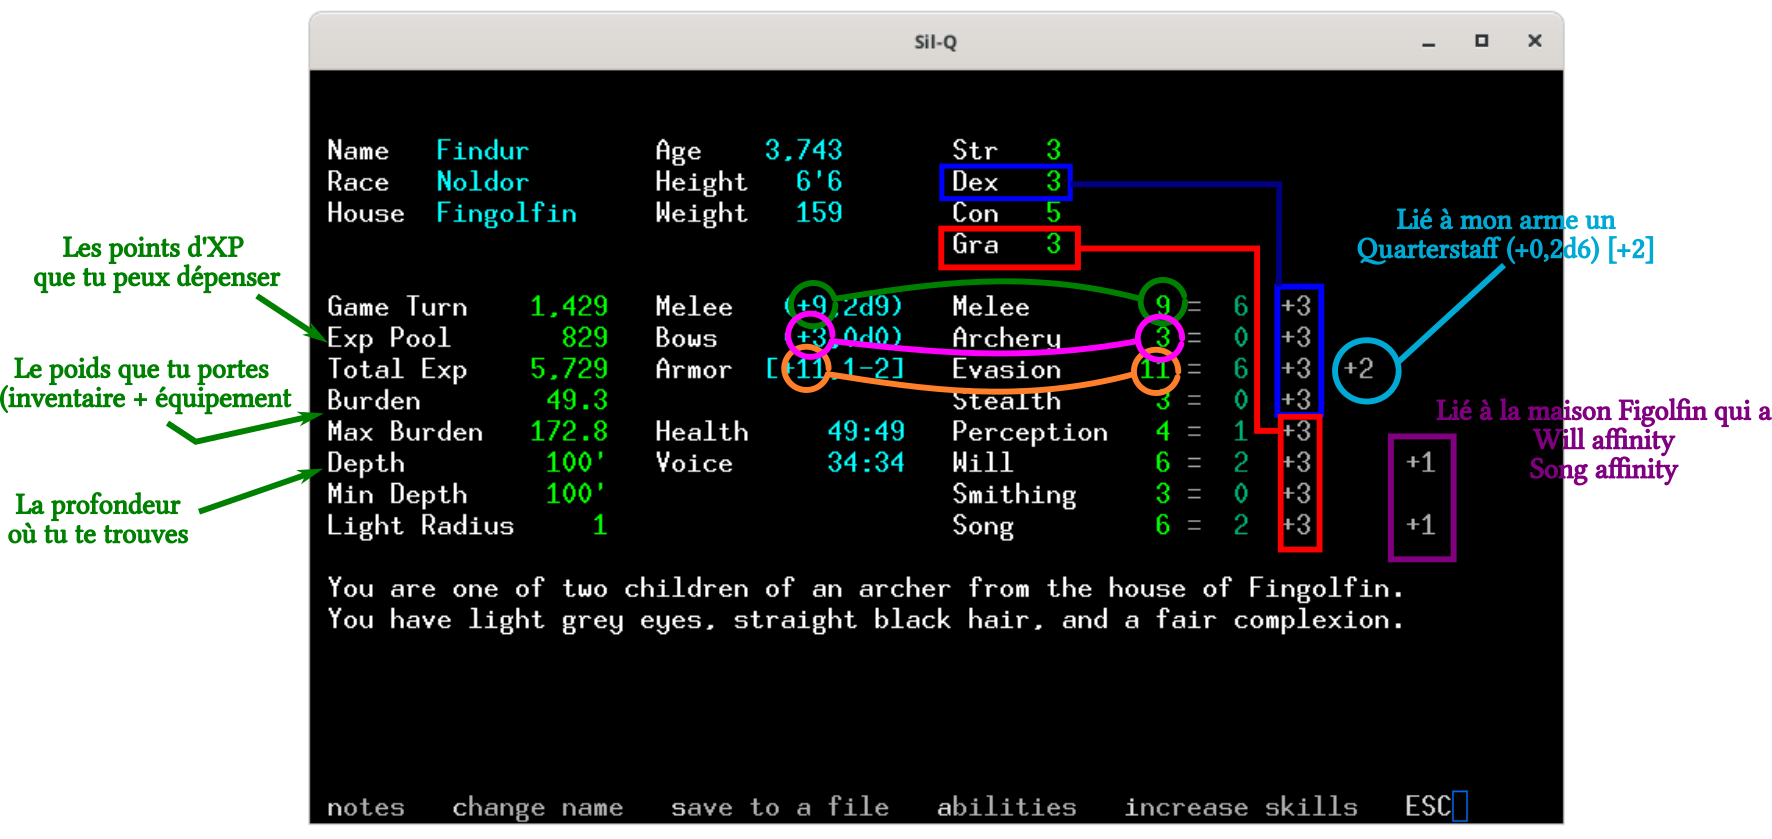The width and height of the screenshot is (1772, 839).
Task: Click the red-boxed Gra stat
Action: pyautogui.click(x=1008, y=246)
